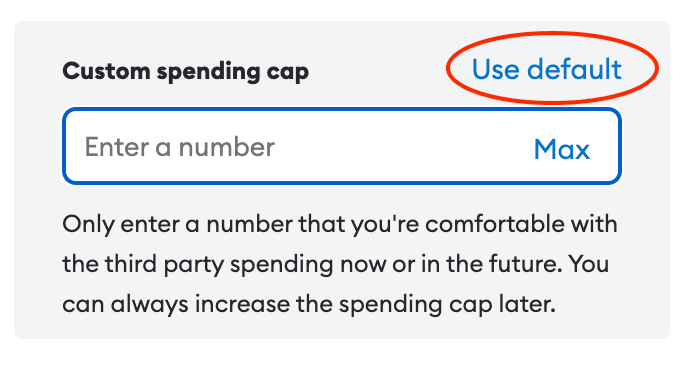This screenshot has width=690, height=366.
Task: Activate the blue-outlined spending cap input box
Action: click(x=342, y=146)
